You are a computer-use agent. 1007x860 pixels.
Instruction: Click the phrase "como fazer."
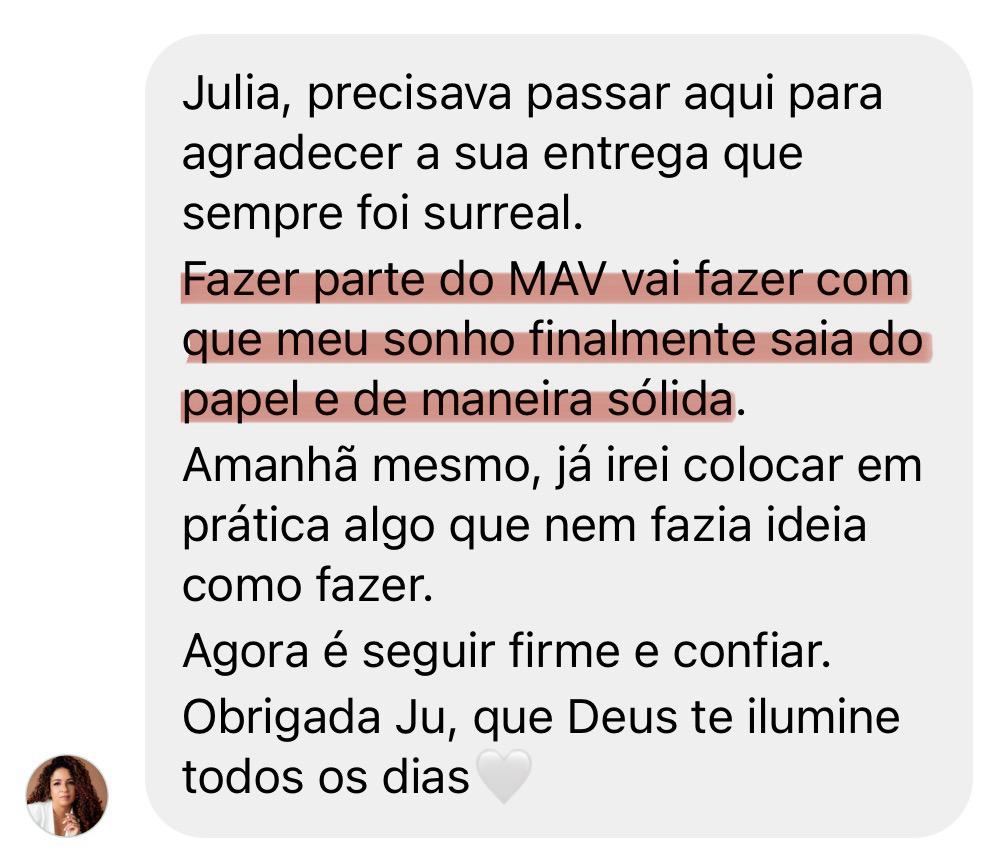pyautogui.click(x=308, y=586)
